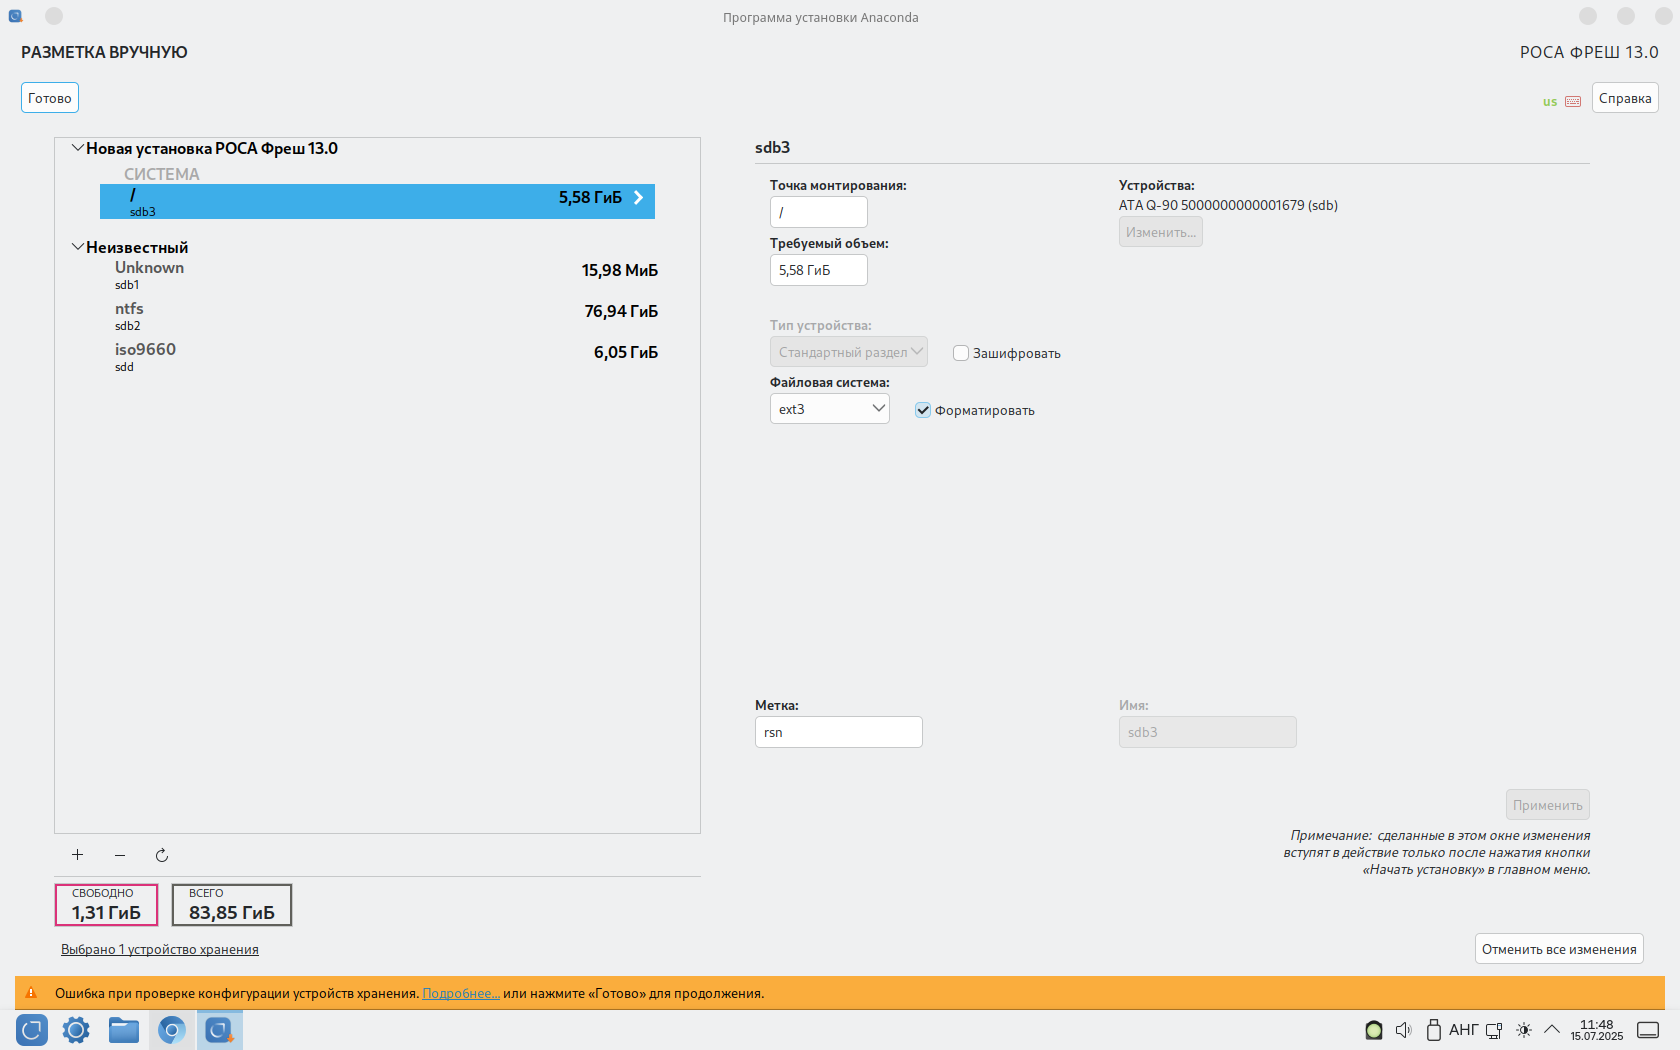Click the ATA Q-90 device text
1680x1050 pixels.
pyautogui.click(x=1228, y=205)
